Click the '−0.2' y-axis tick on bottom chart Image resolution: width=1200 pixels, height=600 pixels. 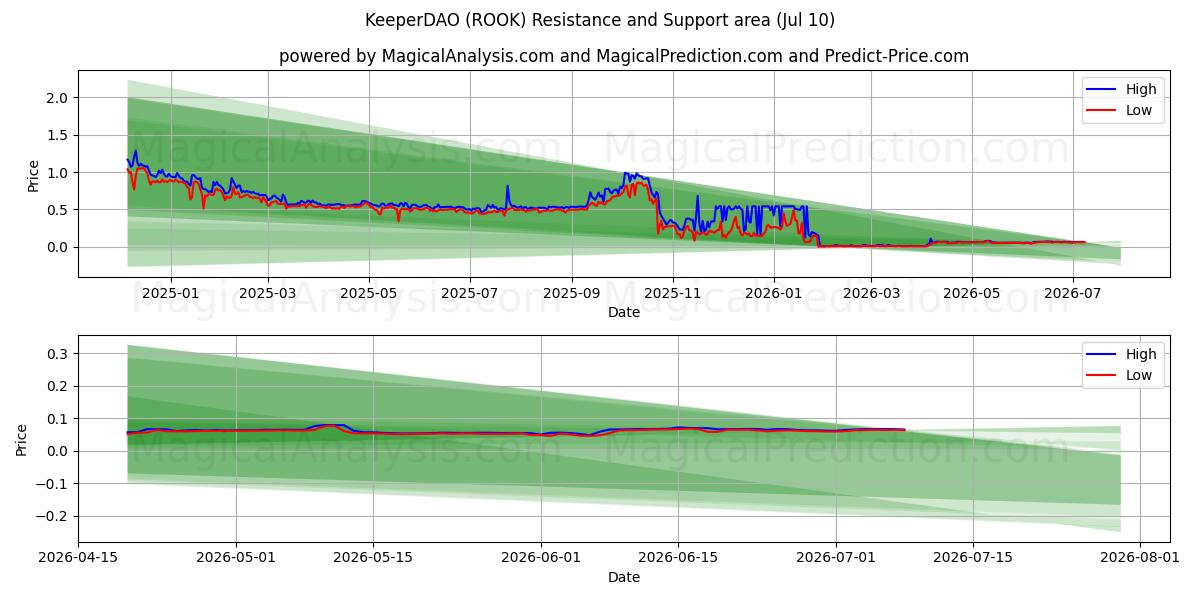[54, 517]
